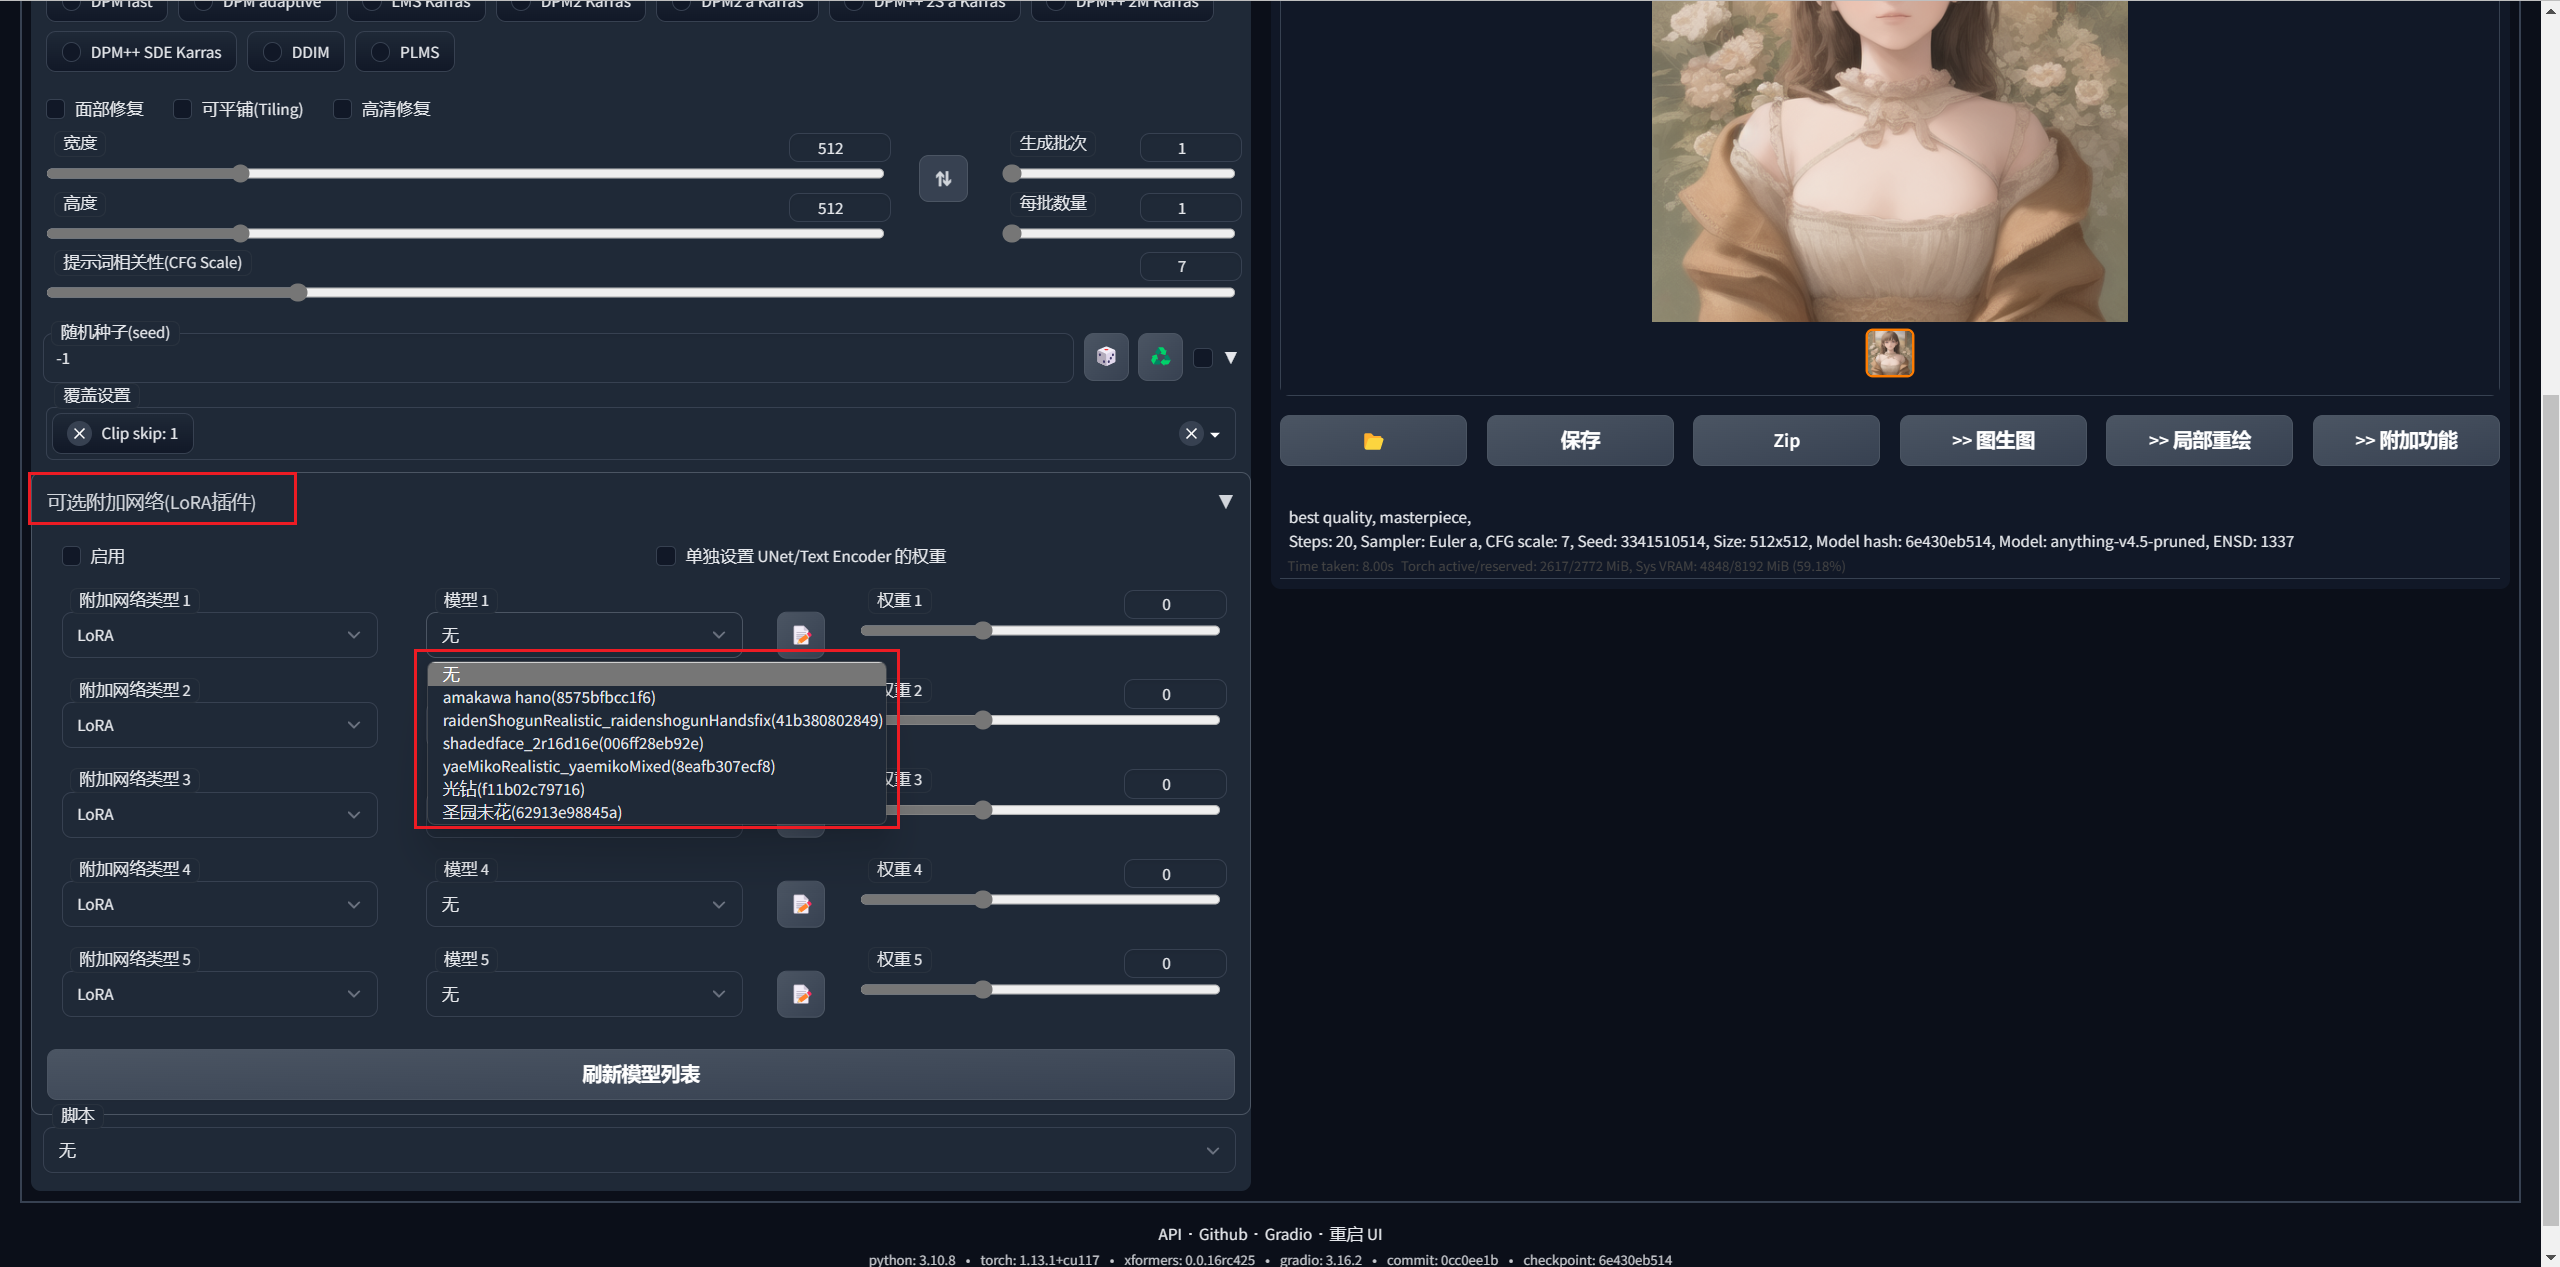Select the PLMS sampler radio button

click(405, 52)
